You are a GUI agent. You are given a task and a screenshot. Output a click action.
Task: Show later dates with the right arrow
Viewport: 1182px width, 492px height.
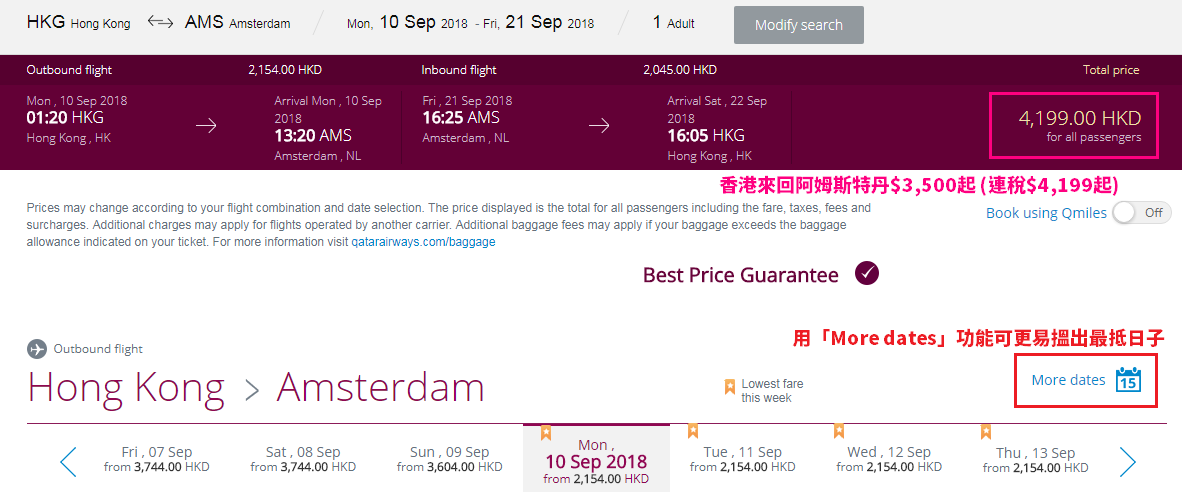pos(1127,462)
